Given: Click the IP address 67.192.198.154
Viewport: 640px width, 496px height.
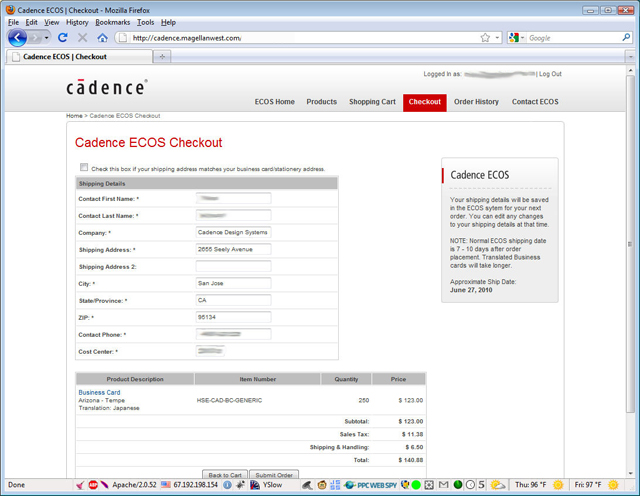Looking at the screenshot, I should point(195,485).
